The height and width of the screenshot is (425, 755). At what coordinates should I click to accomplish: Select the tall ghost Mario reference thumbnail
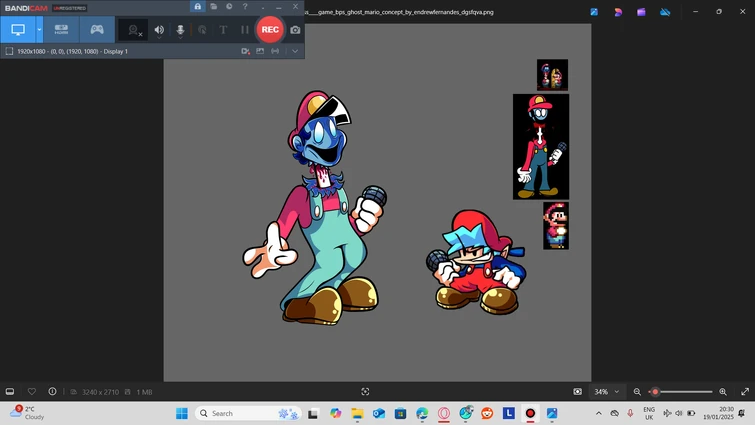point(541,147)
